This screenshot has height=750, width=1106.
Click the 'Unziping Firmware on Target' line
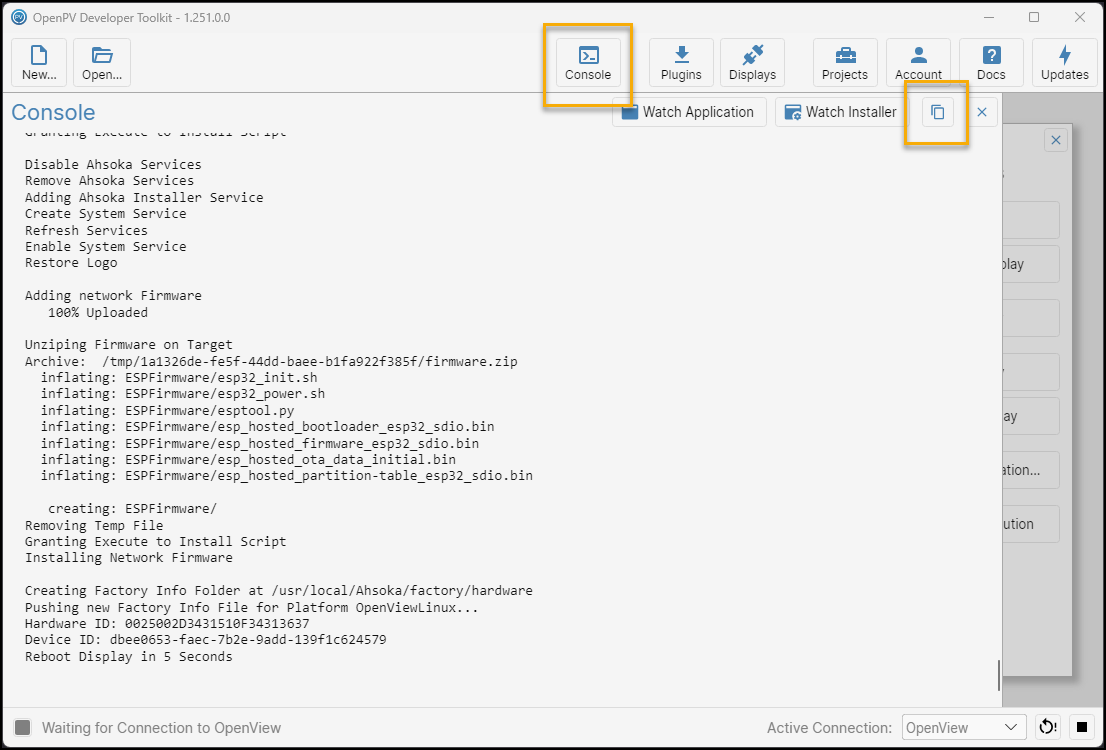(128, 345)
